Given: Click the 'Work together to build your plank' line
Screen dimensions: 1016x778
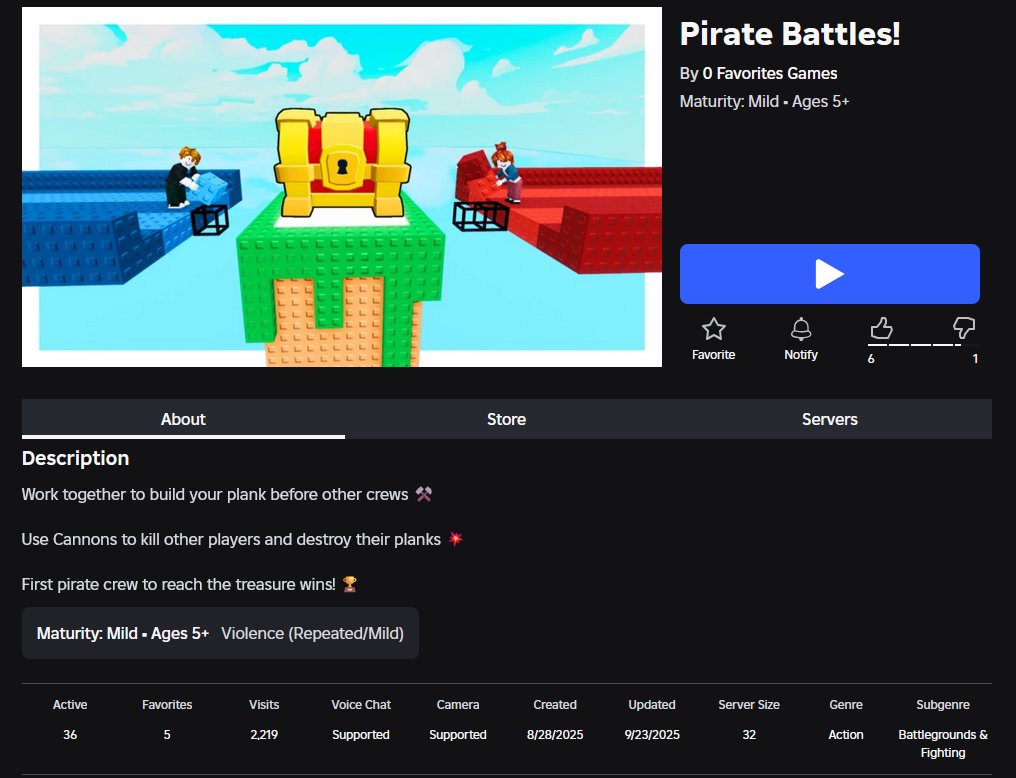Looking at the screenshot, I should (x=227, y=494).
